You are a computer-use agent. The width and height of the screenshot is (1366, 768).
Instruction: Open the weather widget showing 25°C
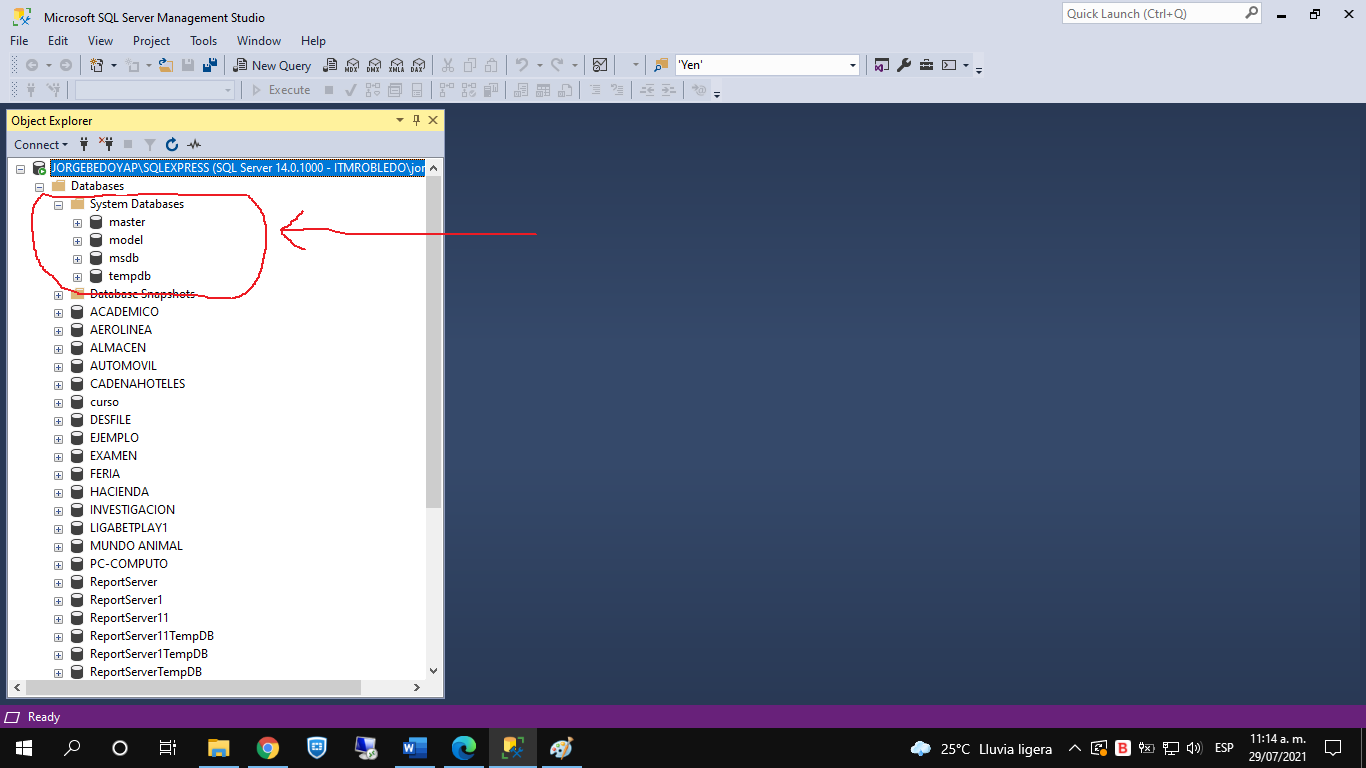(981, 748)
